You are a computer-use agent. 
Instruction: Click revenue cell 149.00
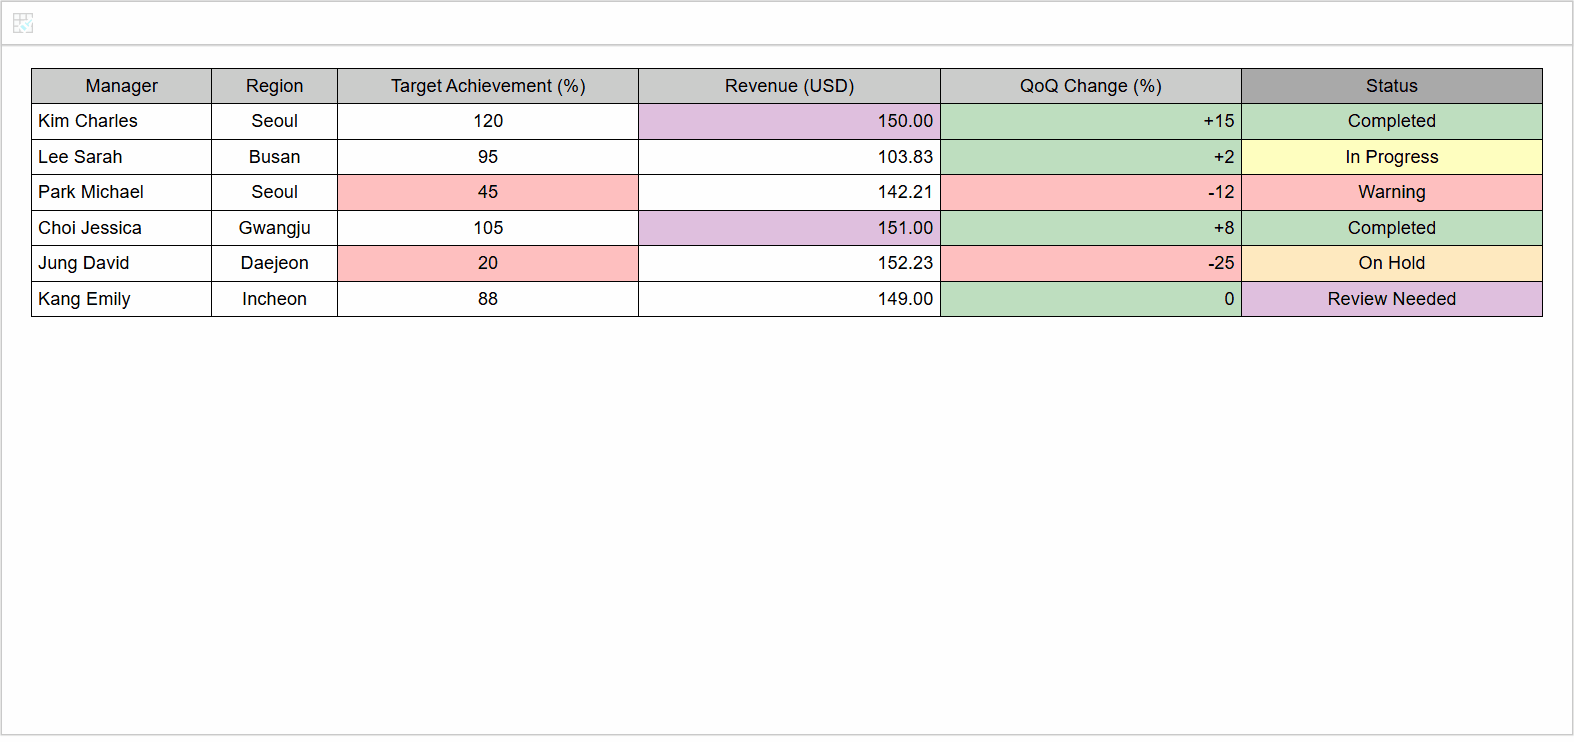click(789, 299)
